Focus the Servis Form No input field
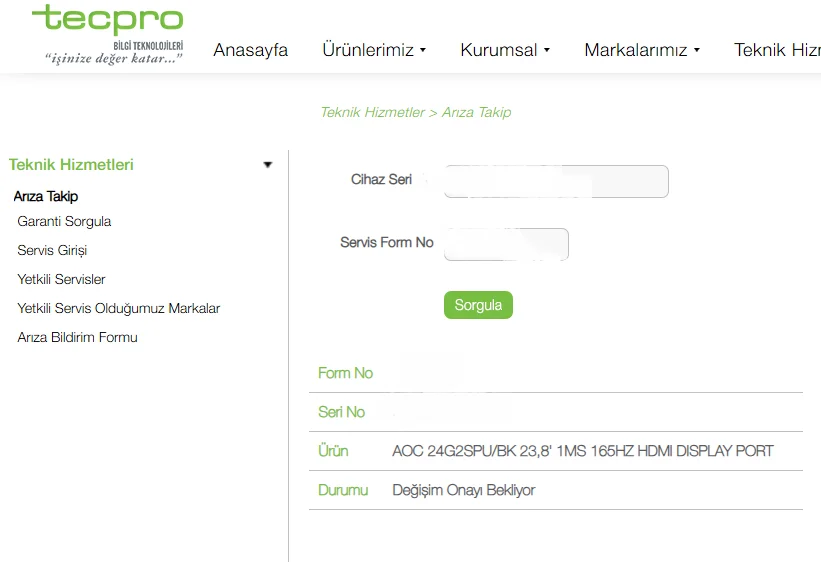The image size is (821, 562). (506, 244)
